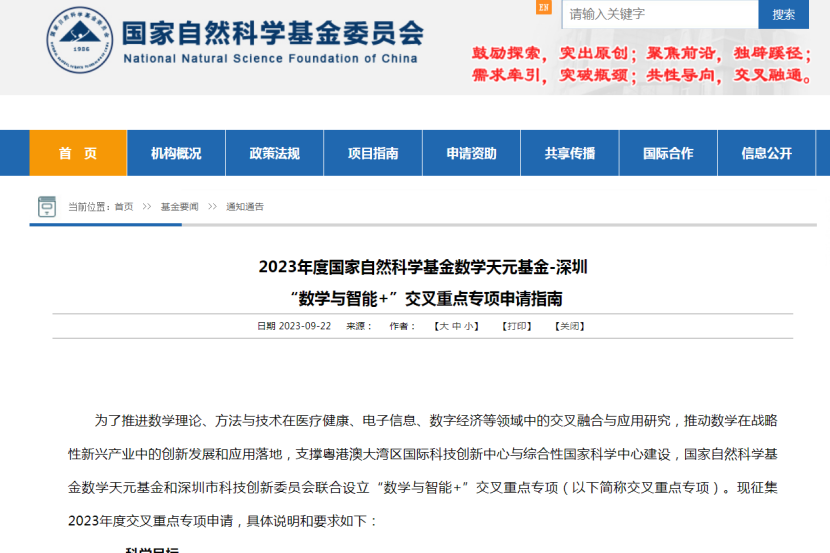Click the 打印 print link
The height and width of the screenshot is (553, 830).
click(517, 326)
